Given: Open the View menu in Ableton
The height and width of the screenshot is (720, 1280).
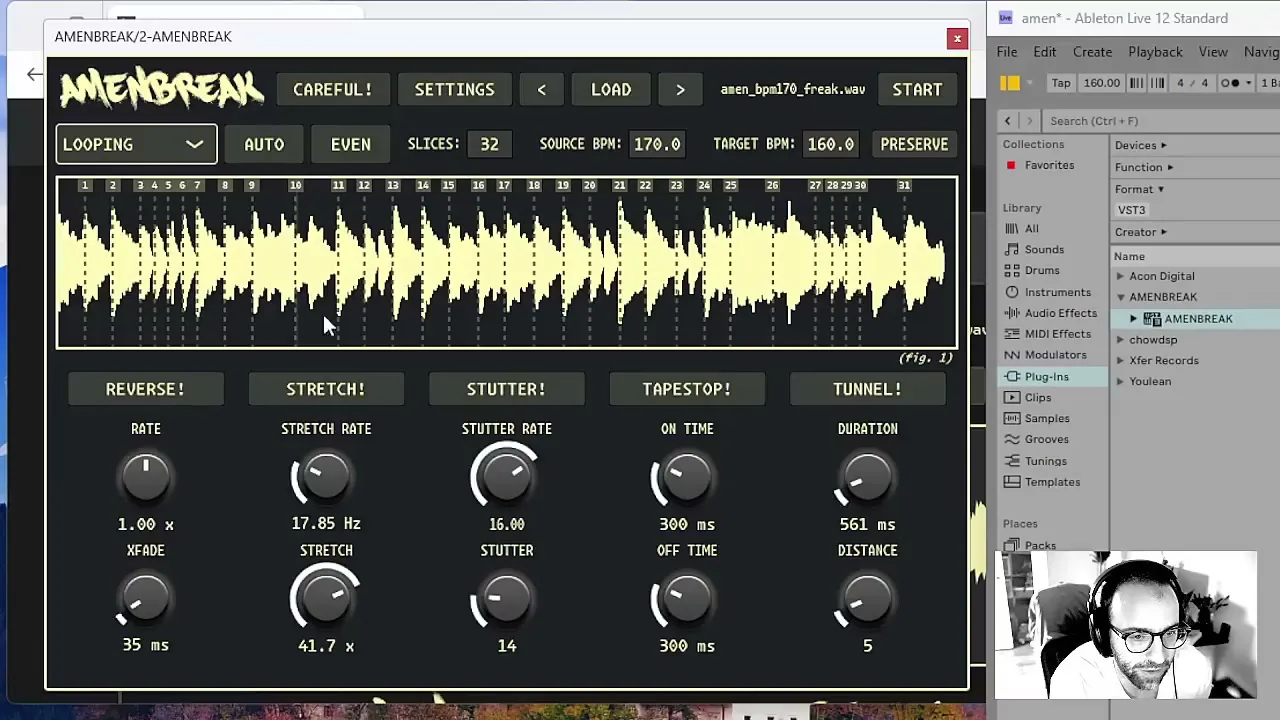Looking at the screenshot, I should point(1213,52).
